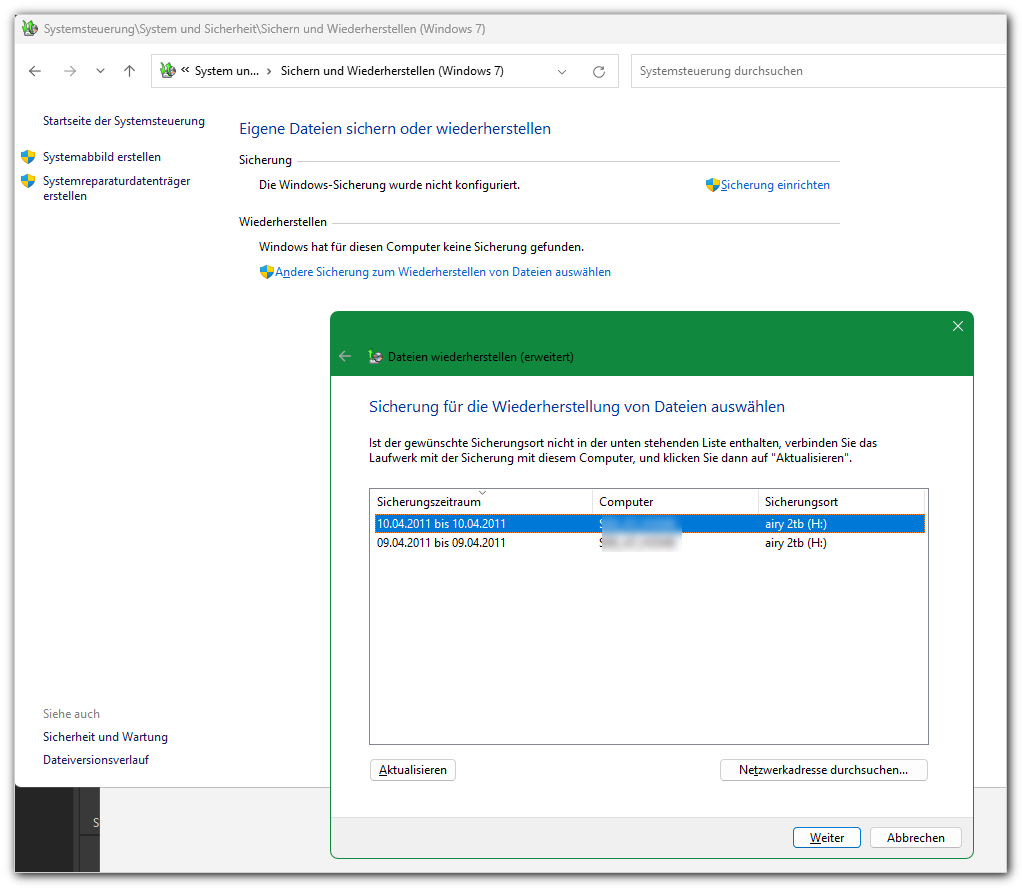Click the Control Panel icon in address bar
Image resolution: width=1022 pixels, height=888 pixels.
point(168,70)
